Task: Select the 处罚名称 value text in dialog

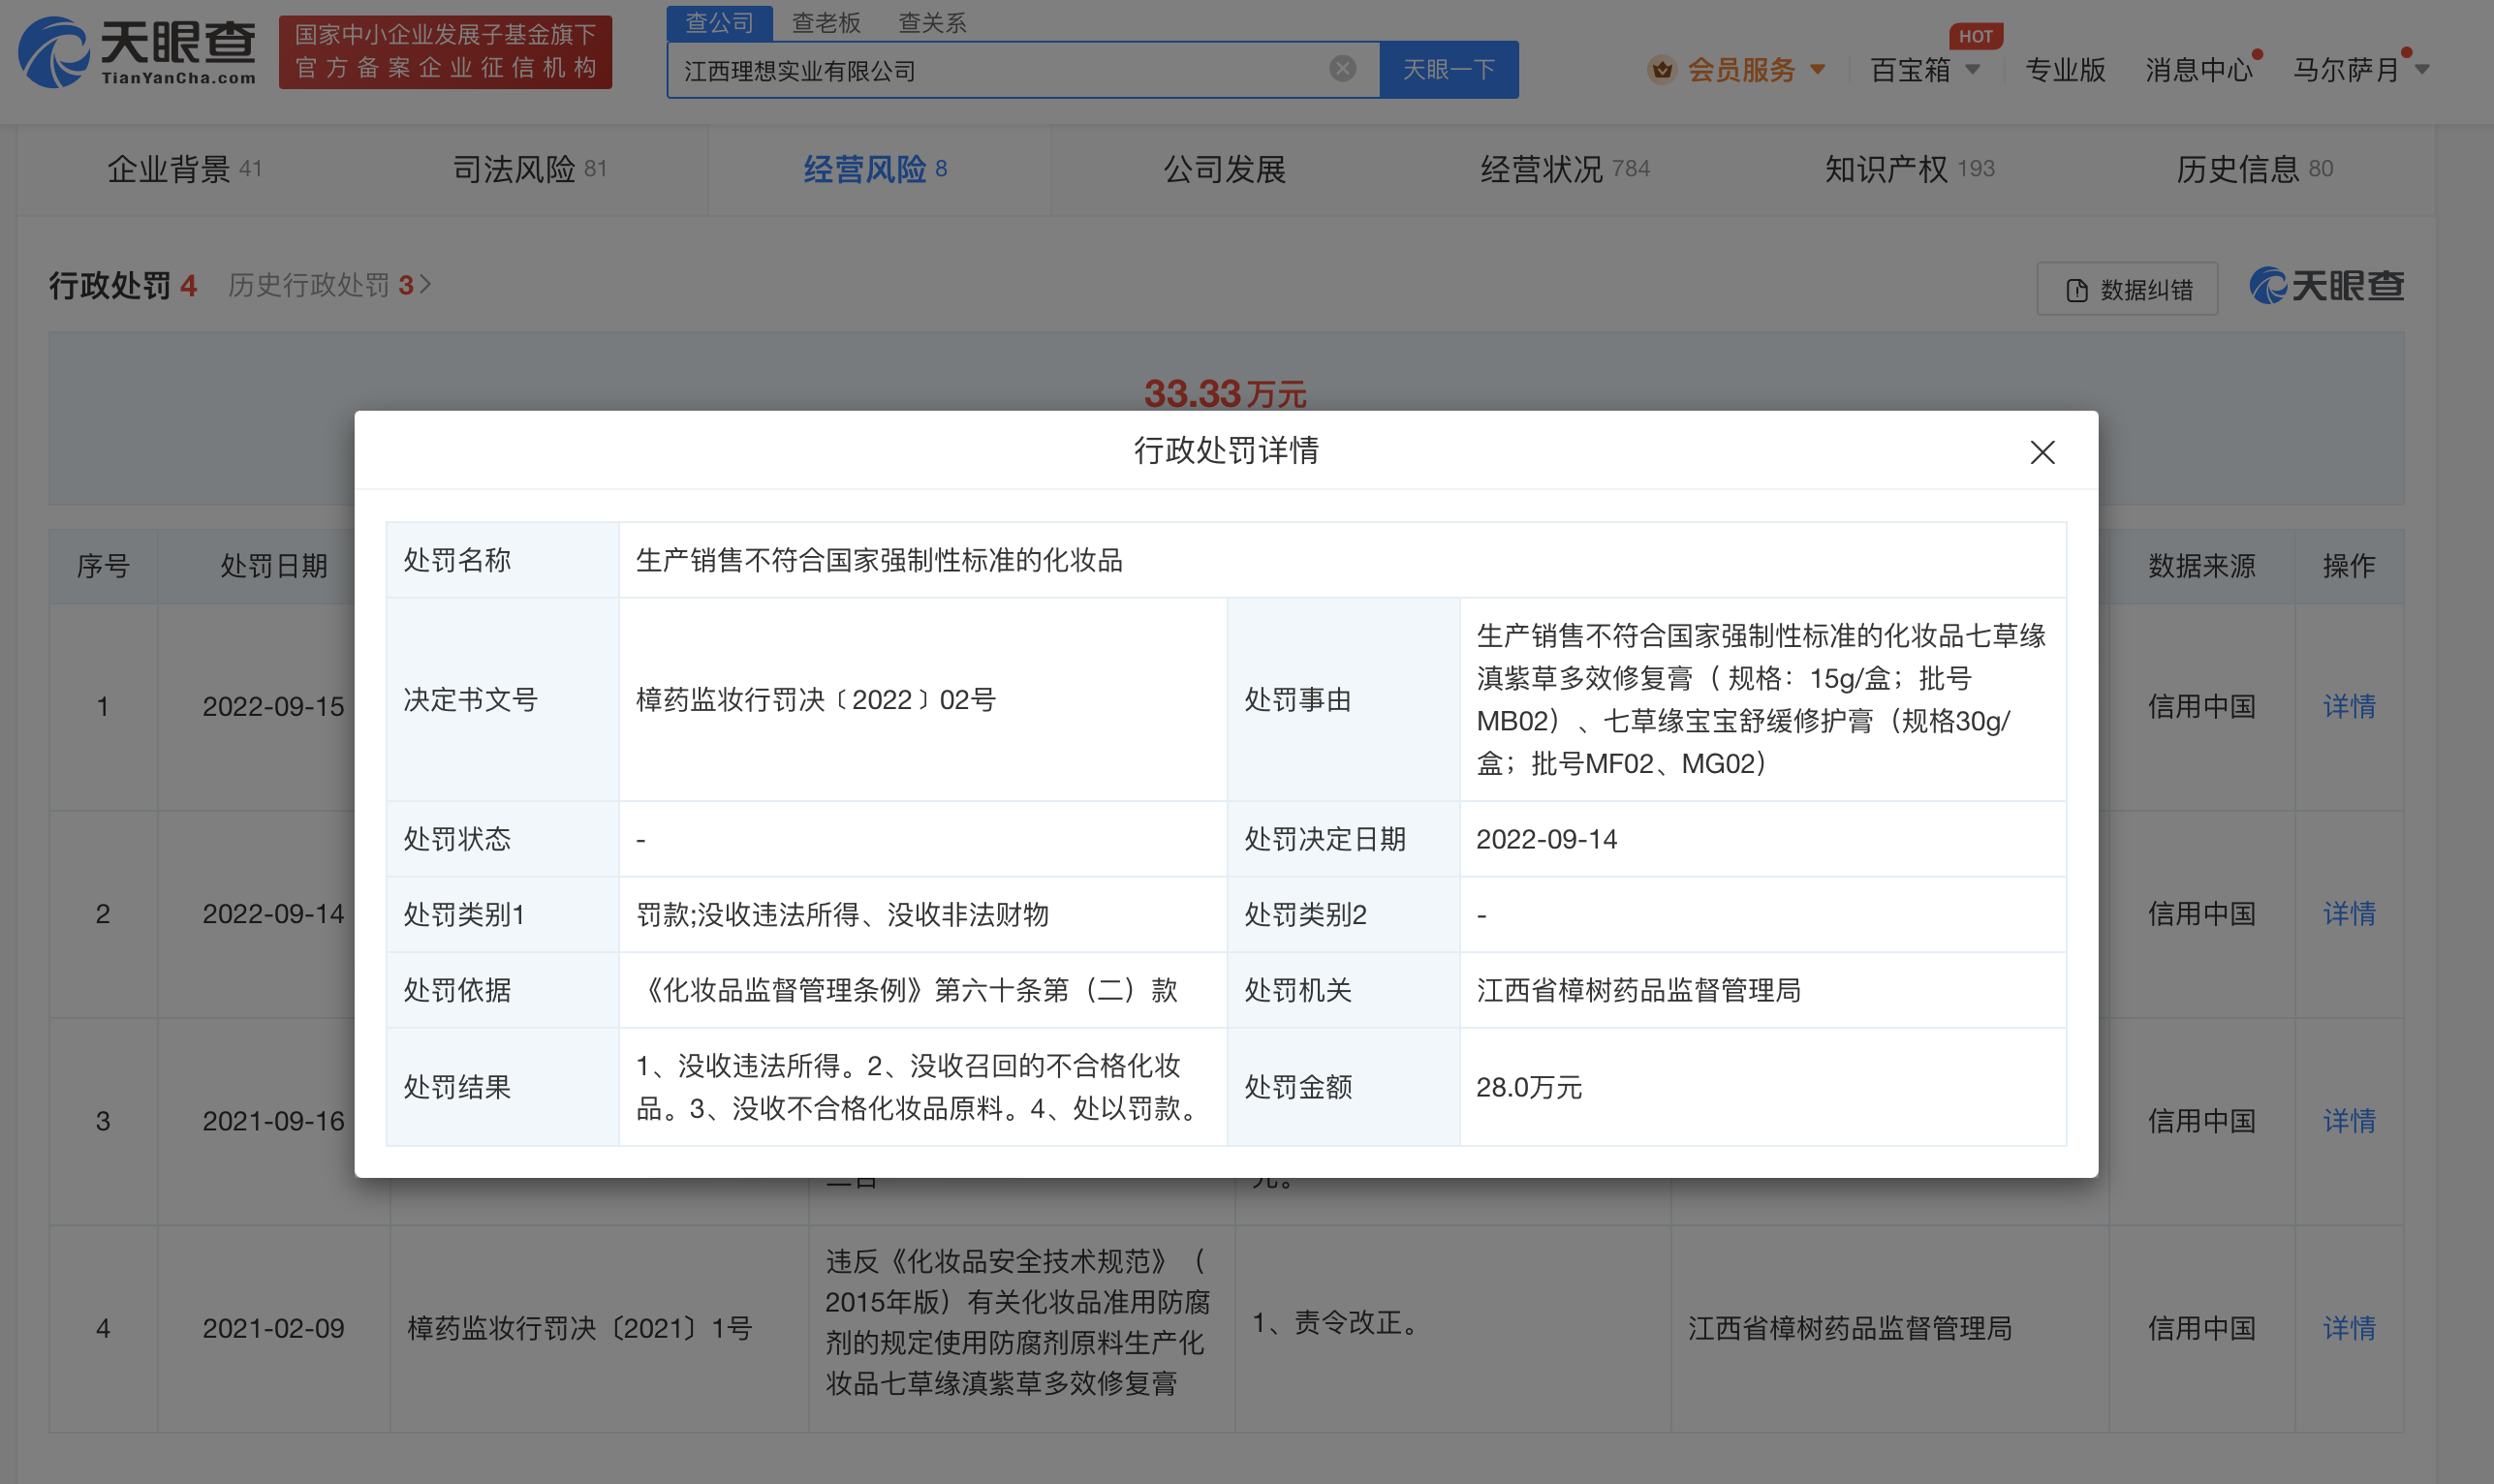Action: point(879,560)
